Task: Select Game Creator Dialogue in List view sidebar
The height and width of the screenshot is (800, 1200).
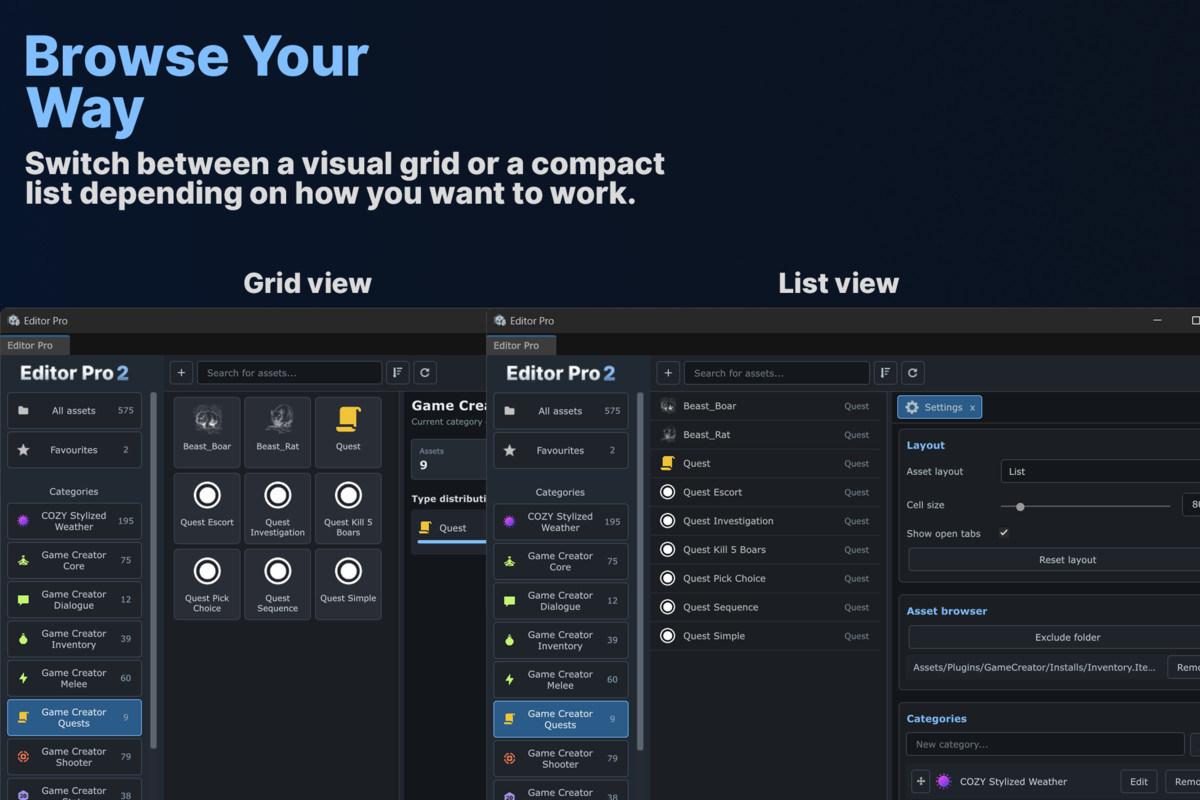Action: point(560,601)
